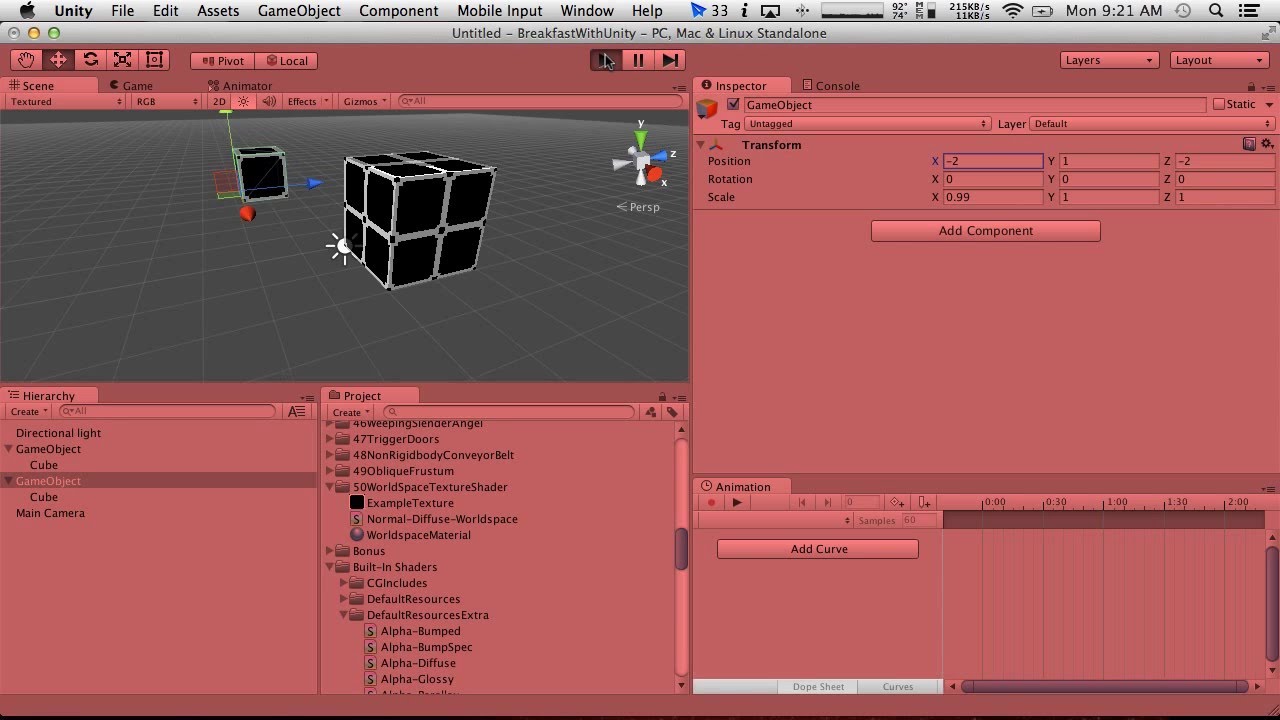The width and height of the screenshot is (1280, 720).
Task: Collapse the 50WorldSpaceTextureShader folder
Action: click(x=330, y=487)
